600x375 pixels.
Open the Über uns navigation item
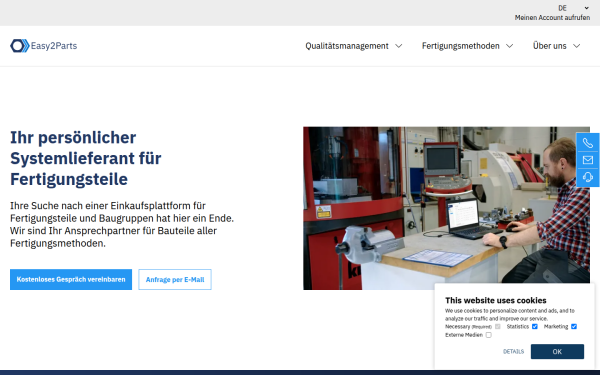pos(549,46)
